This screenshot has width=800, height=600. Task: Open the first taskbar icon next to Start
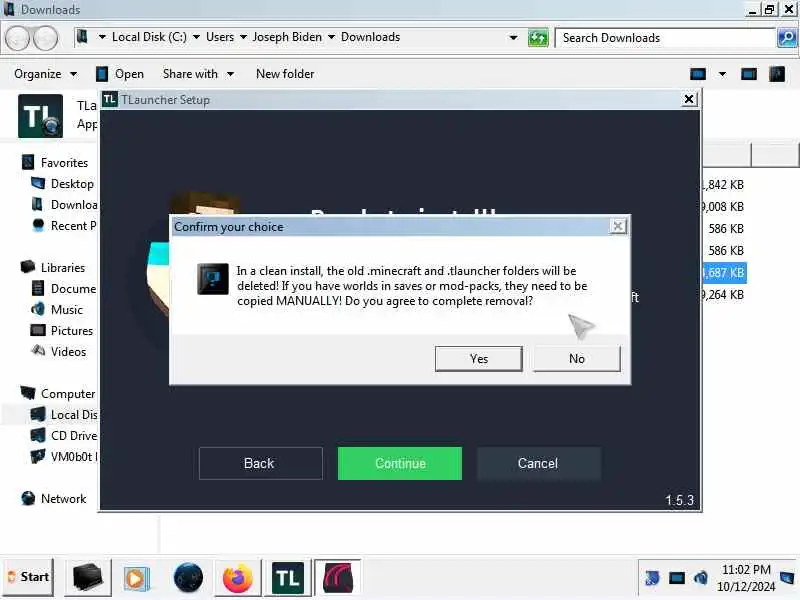tap(87, 578)
